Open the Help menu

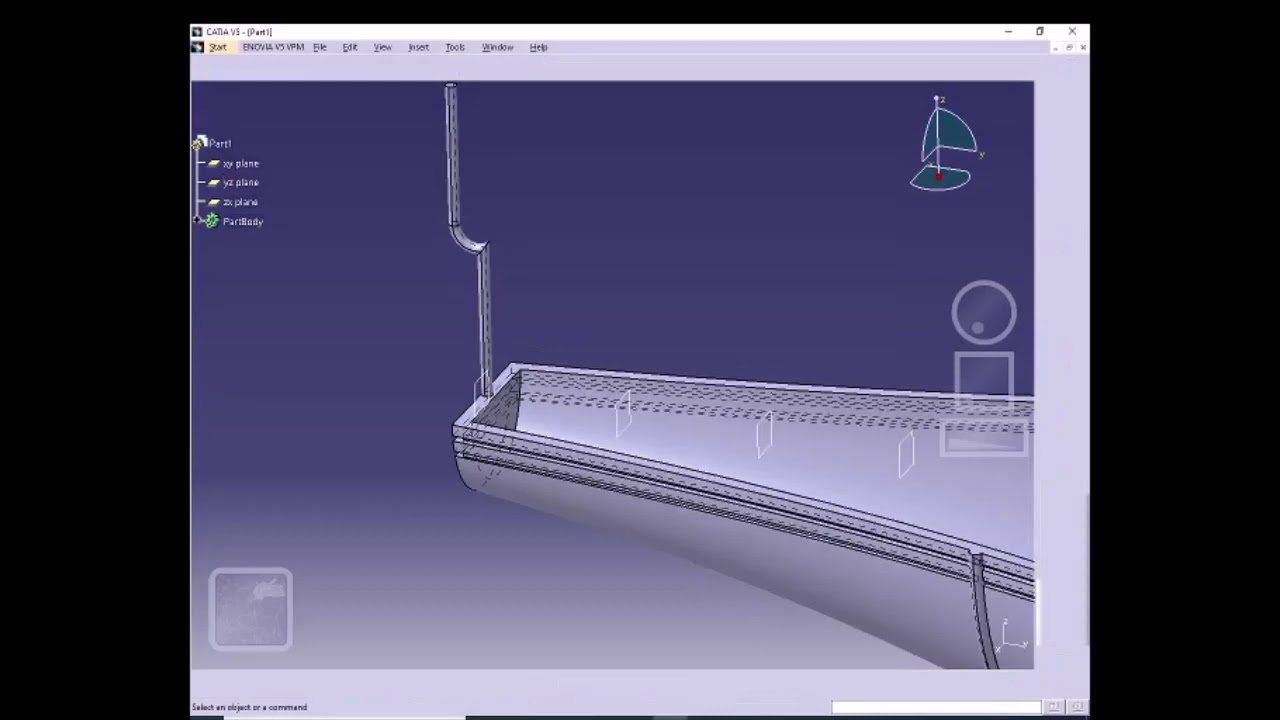click(538, 47)
